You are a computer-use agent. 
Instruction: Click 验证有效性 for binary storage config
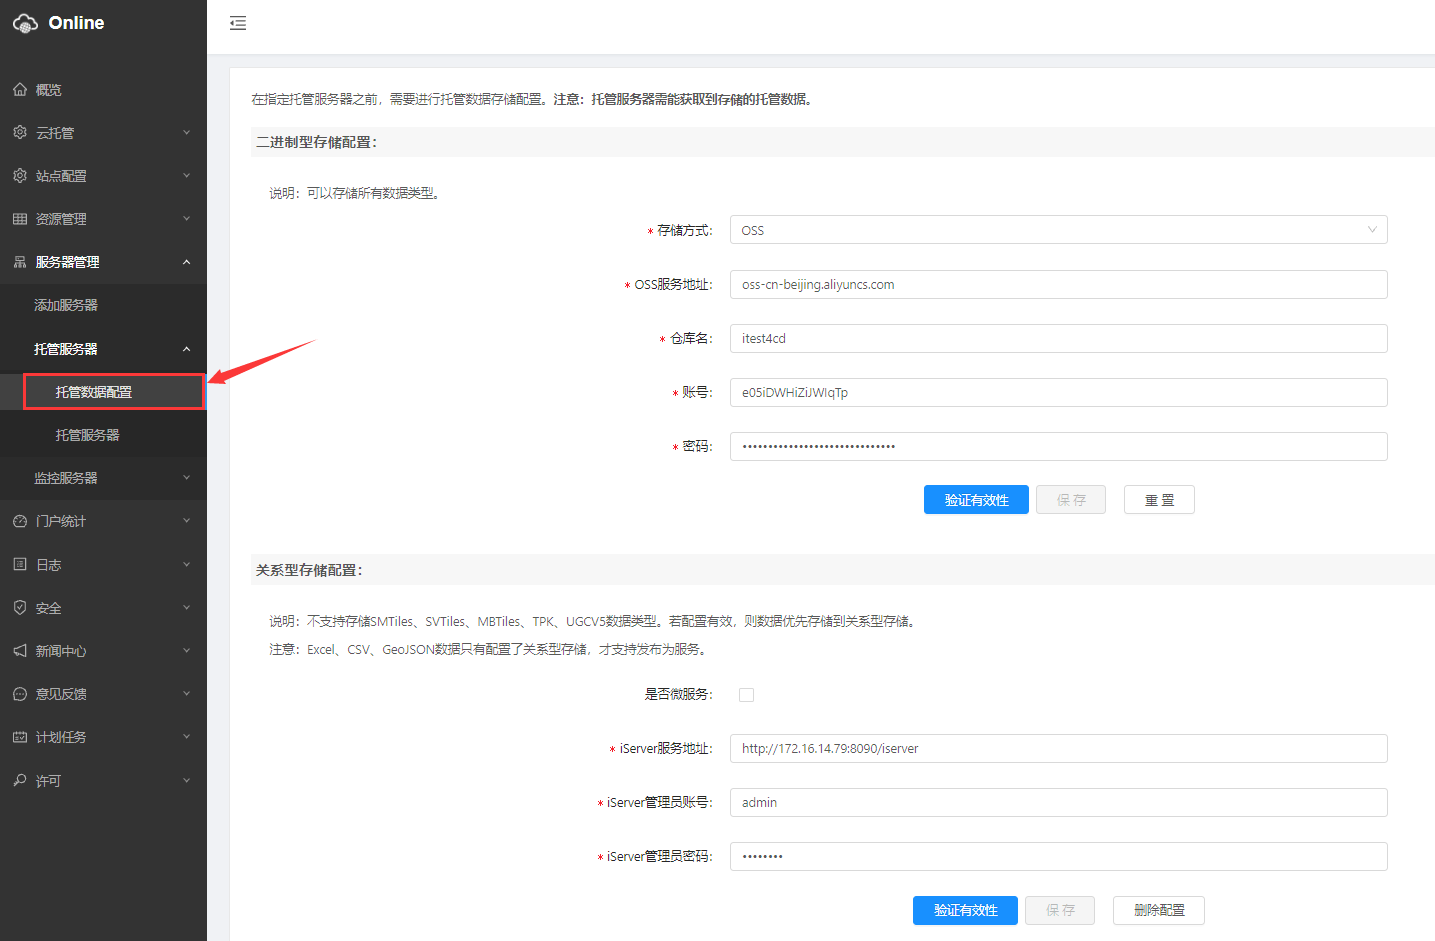pyautogui.click(x=976, y=500)
